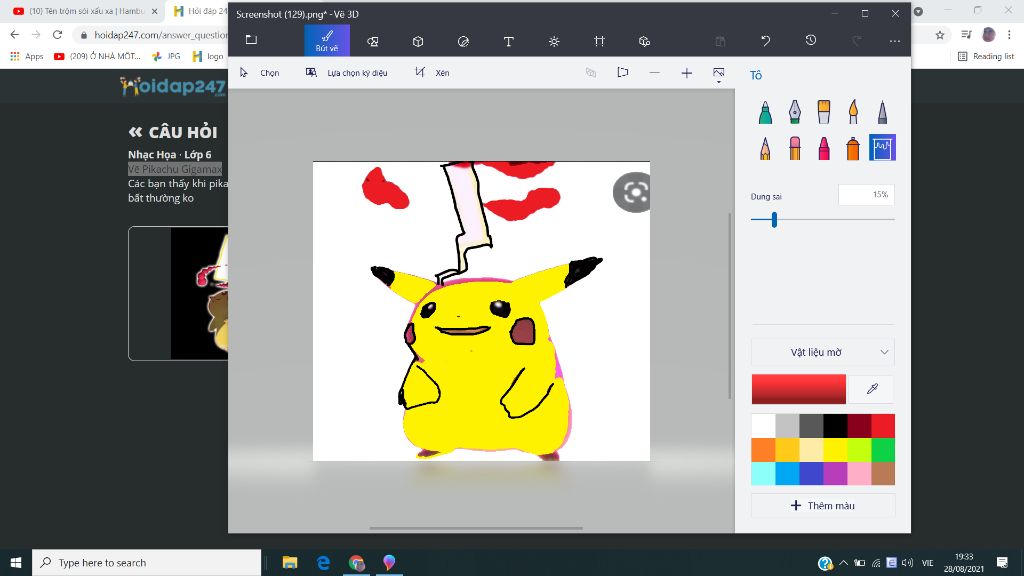Select the Eraser tool

794,148
